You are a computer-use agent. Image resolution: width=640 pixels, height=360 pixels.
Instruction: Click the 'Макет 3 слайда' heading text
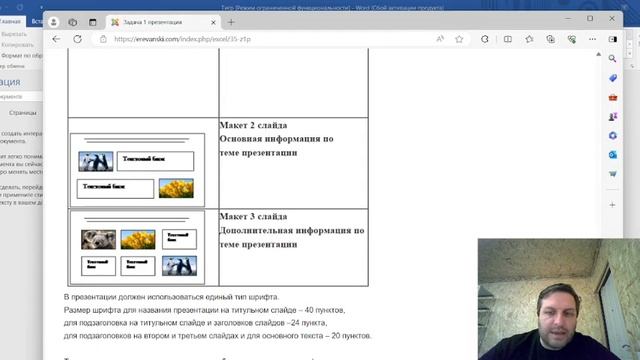(253, 216)
